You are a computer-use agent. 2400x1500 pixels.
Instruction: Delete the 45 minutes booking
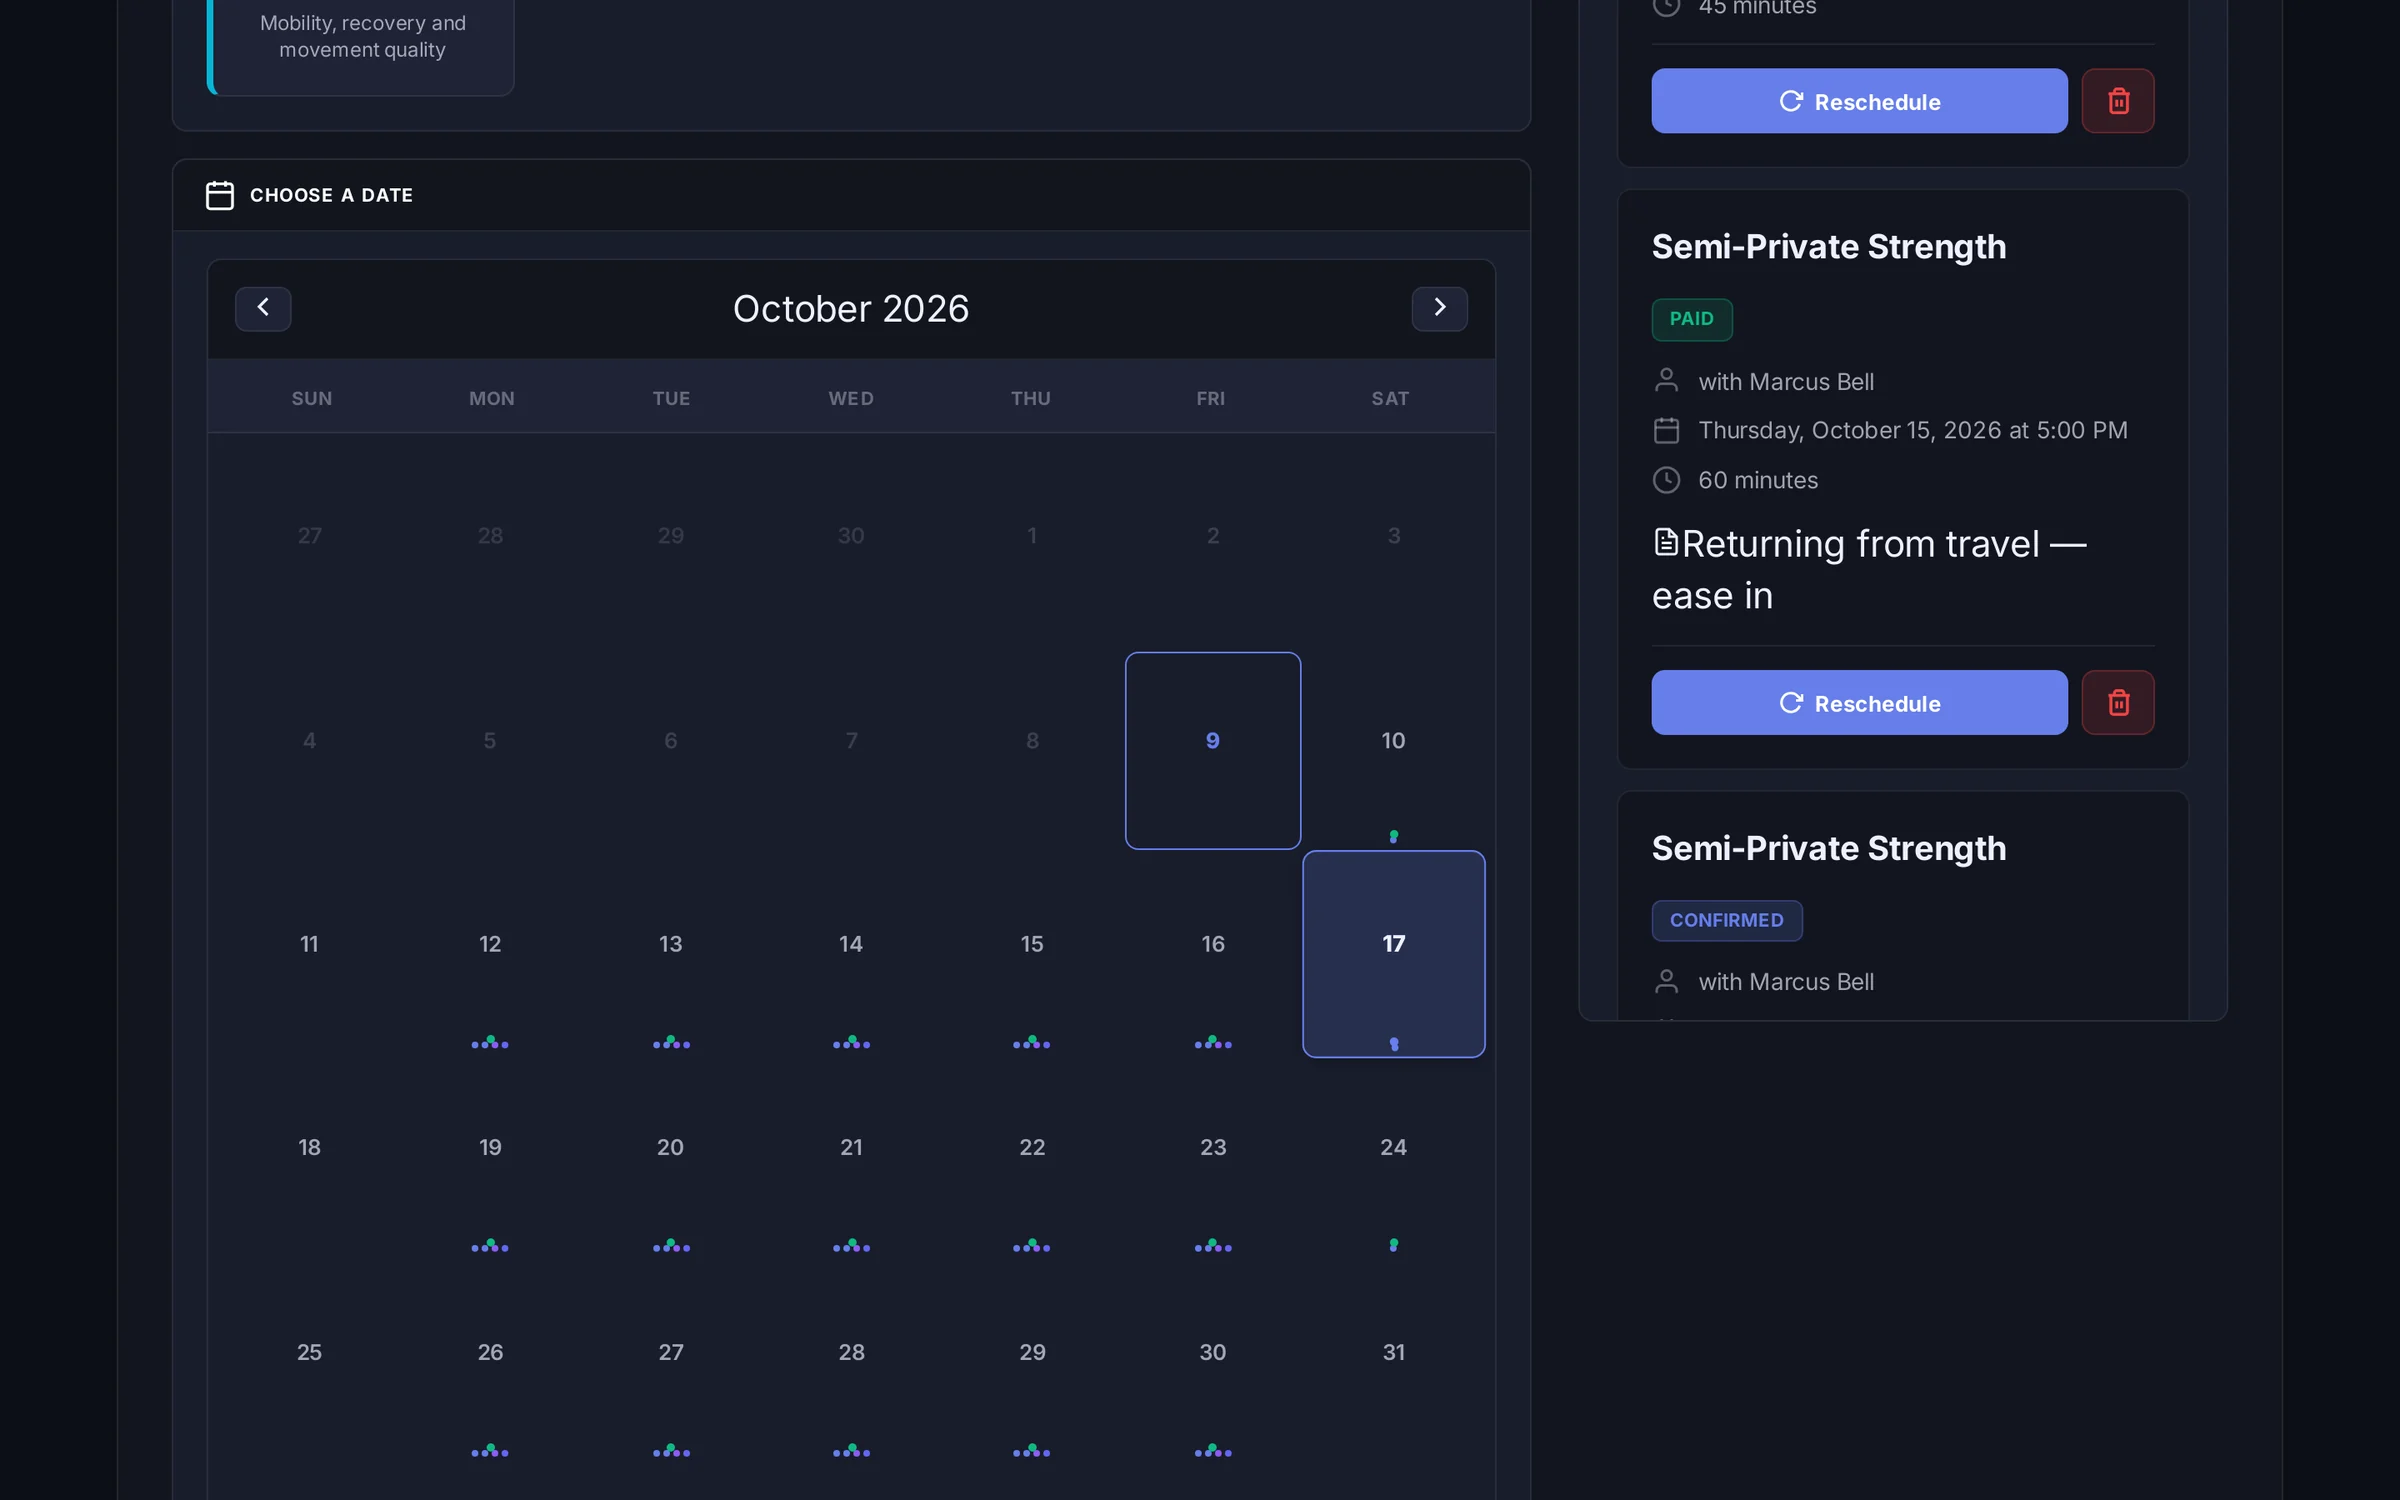(2117, 101)
